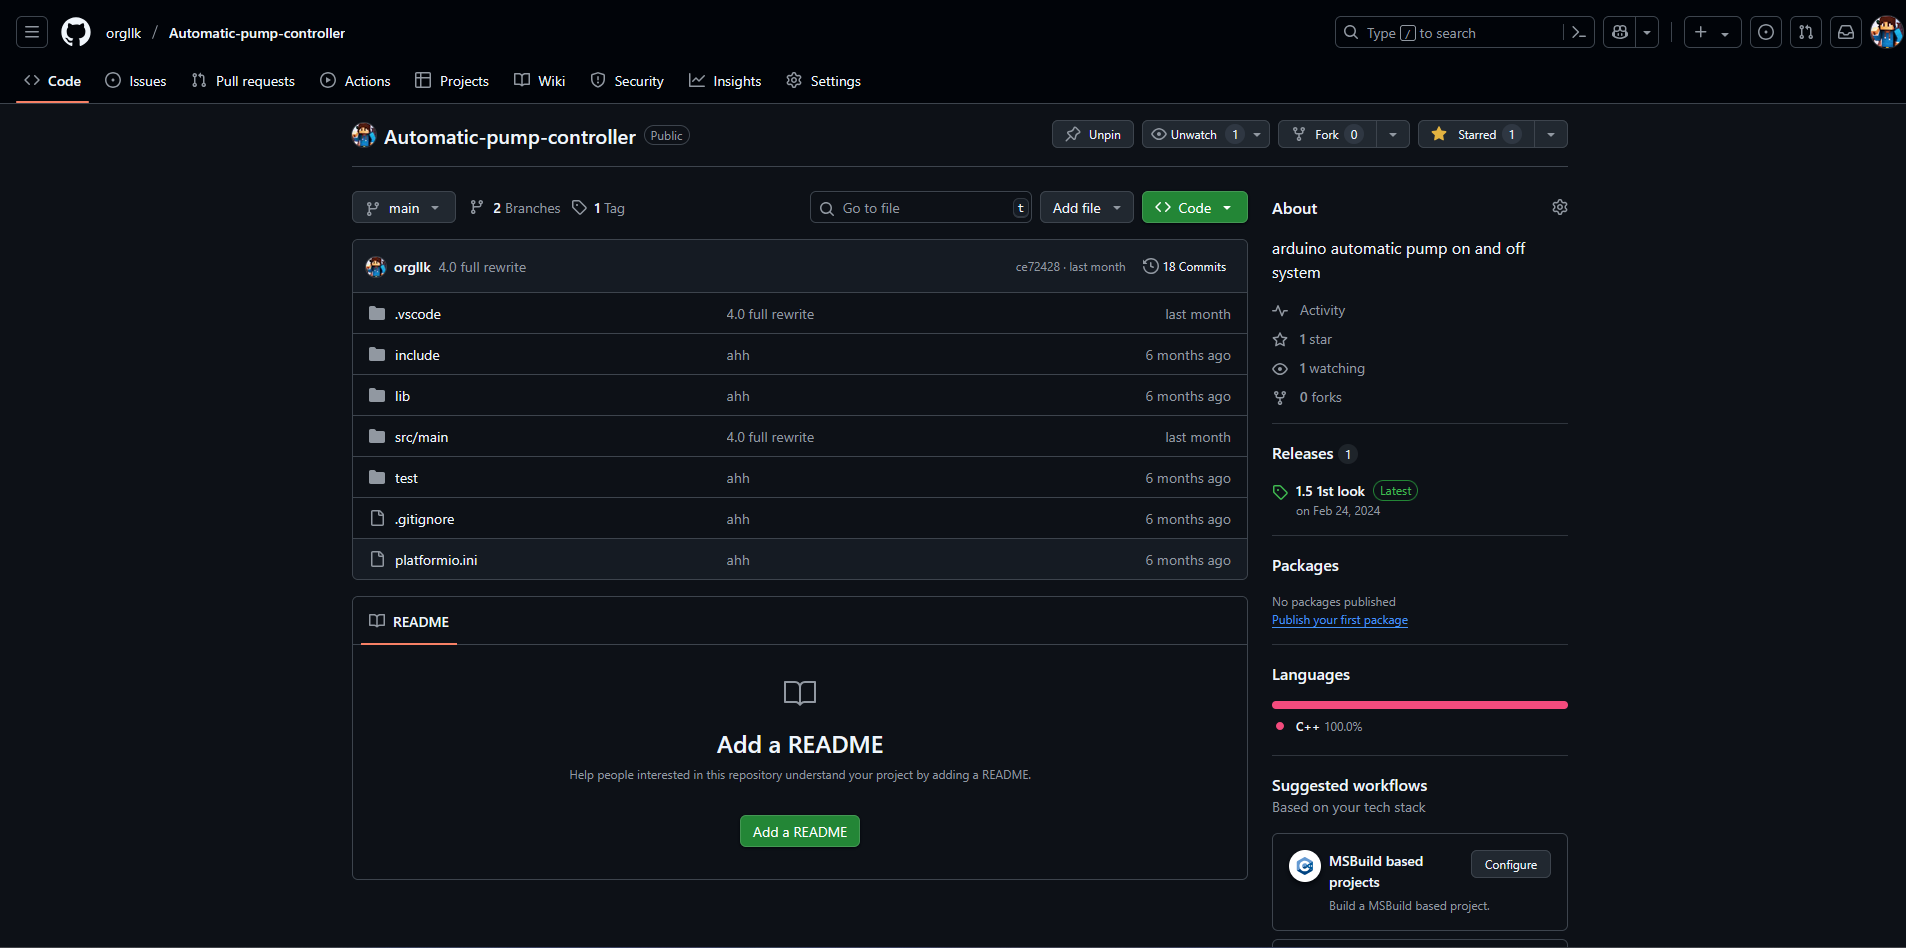Open repository Activity link
The width and height of the screenshot is (1906, 948).
click(1309, 310)
